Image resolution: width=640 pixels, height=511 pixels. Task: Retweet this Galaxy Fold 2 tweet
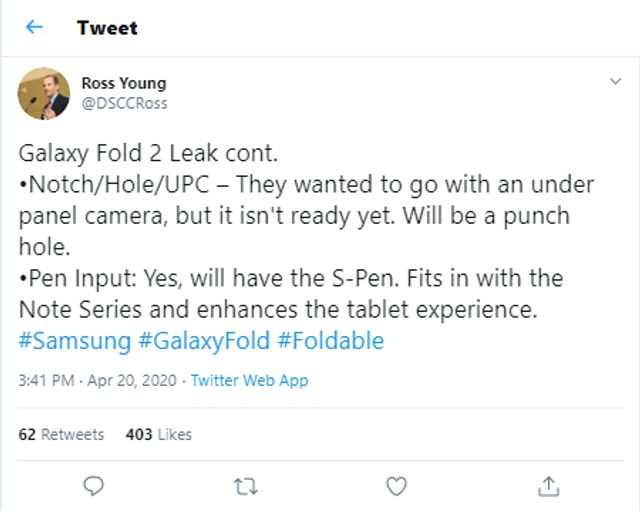pyautogui.click(x=245, y=486)
